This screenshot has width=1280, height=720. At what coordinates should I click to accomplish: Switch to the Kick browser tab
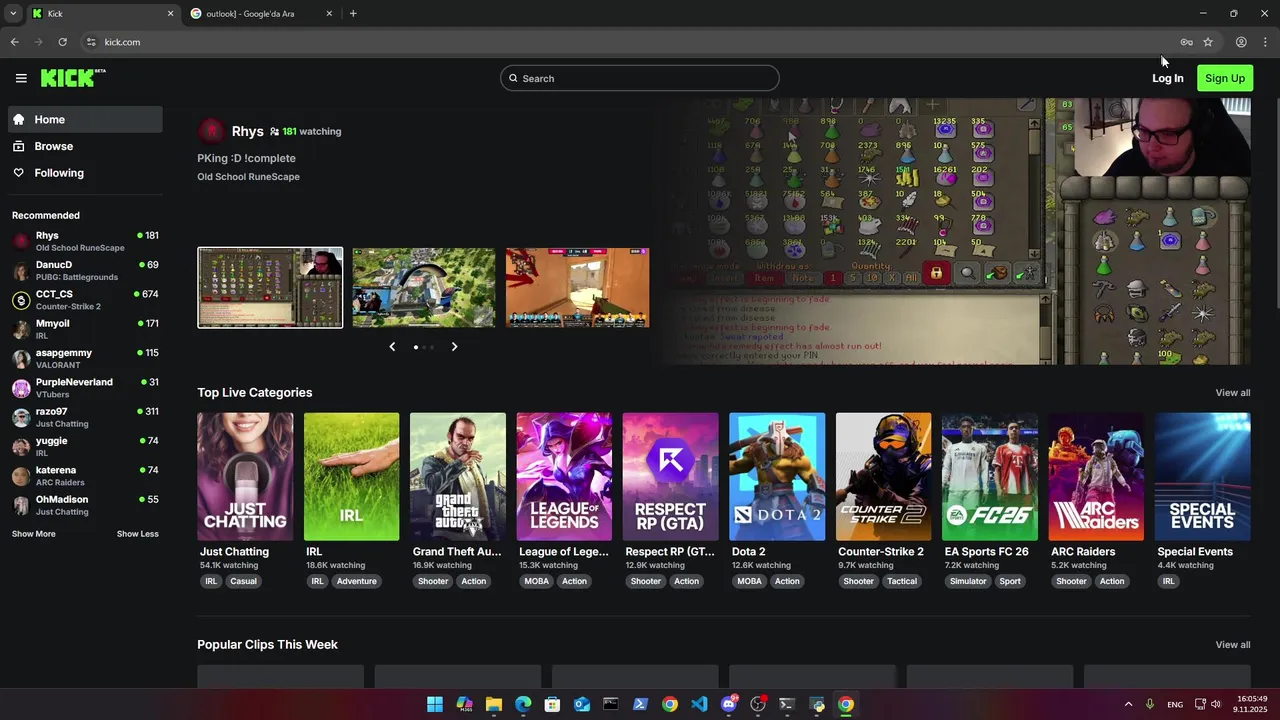102,13
